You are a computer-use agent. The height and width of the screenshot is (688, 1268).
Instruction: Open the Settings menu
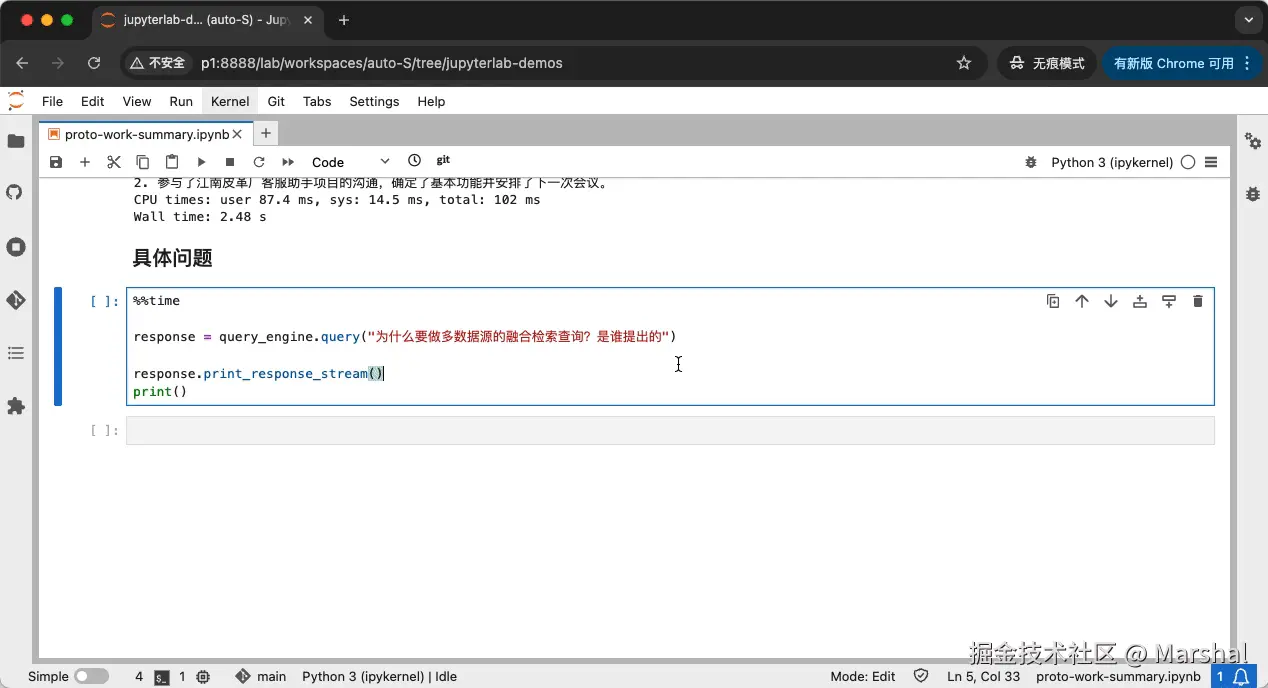coord(374,101)
